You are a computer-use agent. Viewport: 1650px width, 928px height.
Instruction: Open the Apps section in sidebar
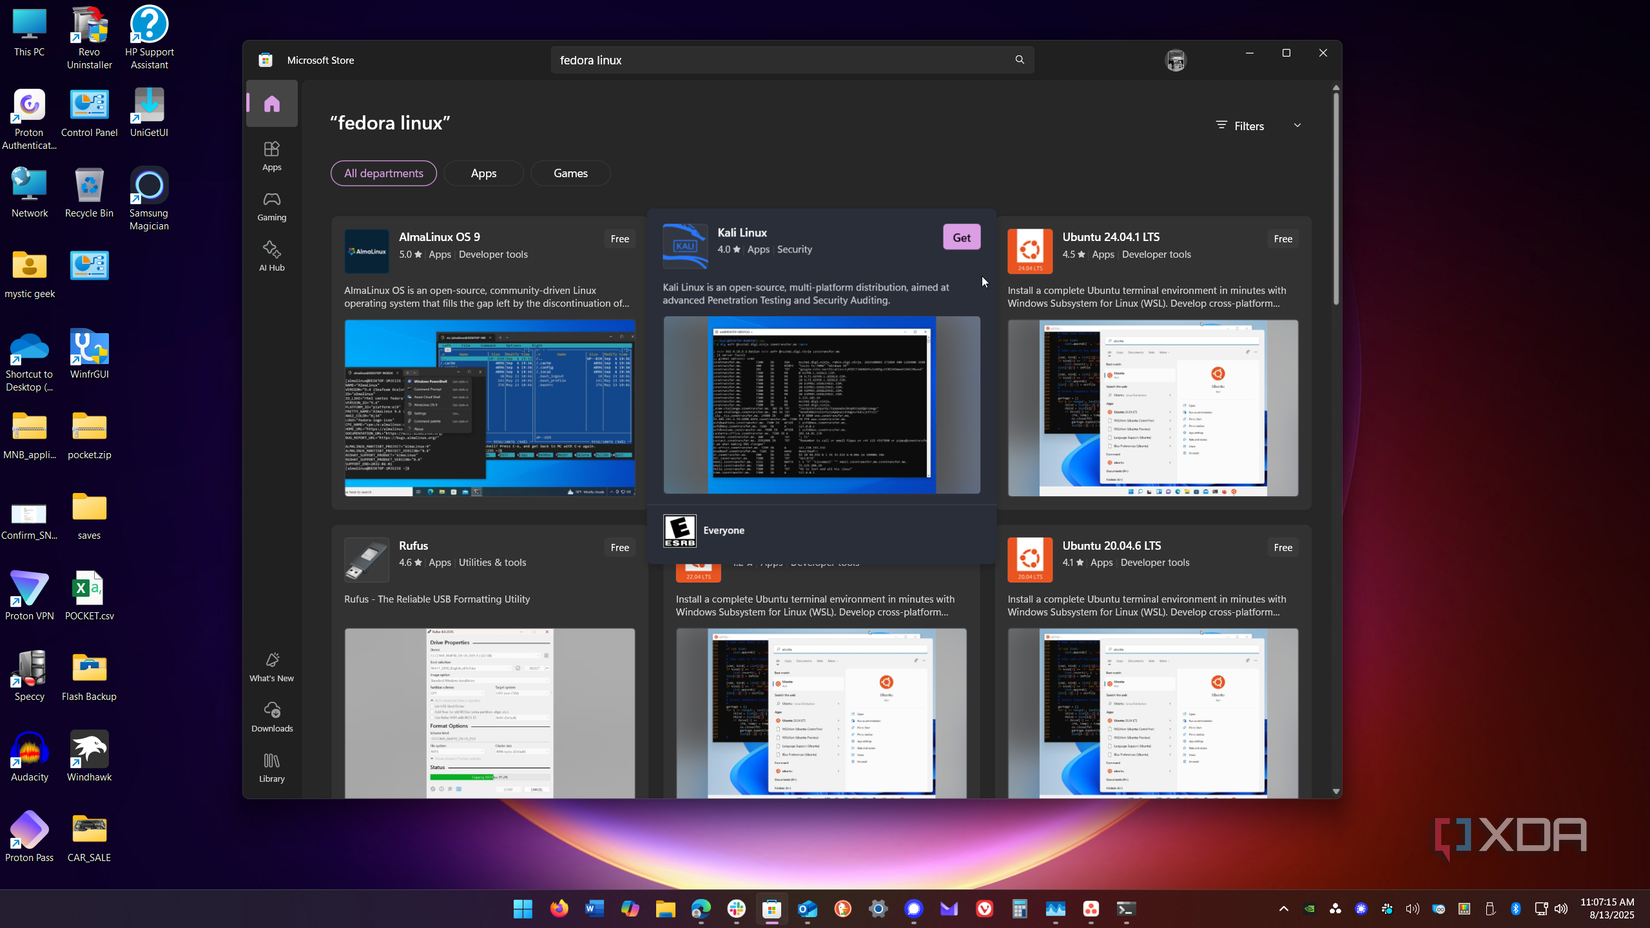click(272, 155)
